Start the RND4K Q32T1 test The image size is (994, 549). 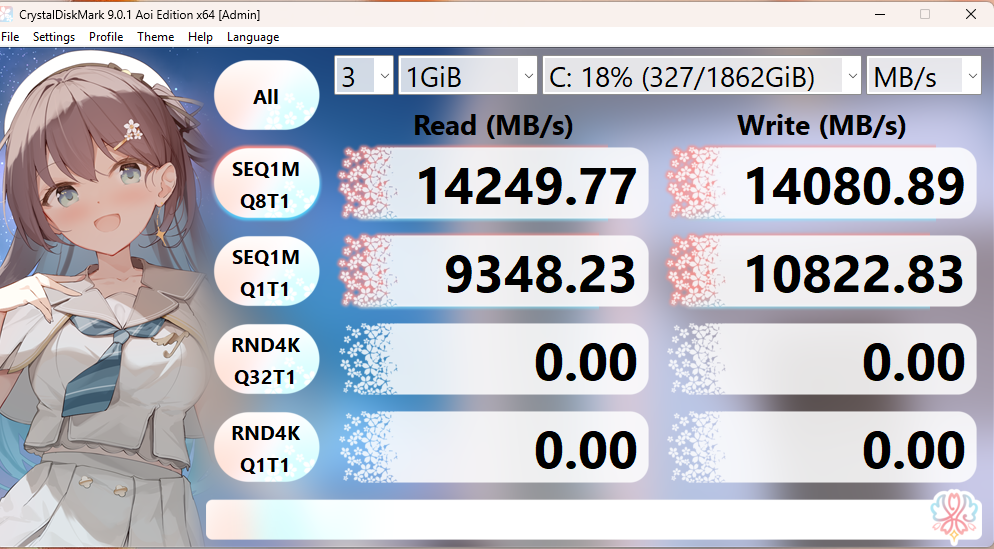[266, 361]
